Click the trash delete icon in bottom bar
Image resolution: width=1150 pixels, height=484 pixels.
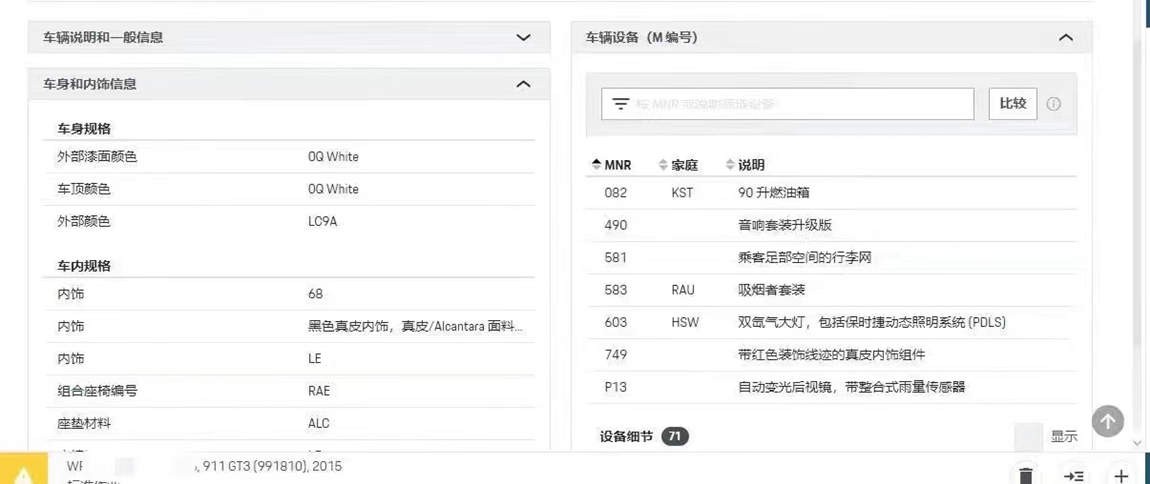point(1026,475)
